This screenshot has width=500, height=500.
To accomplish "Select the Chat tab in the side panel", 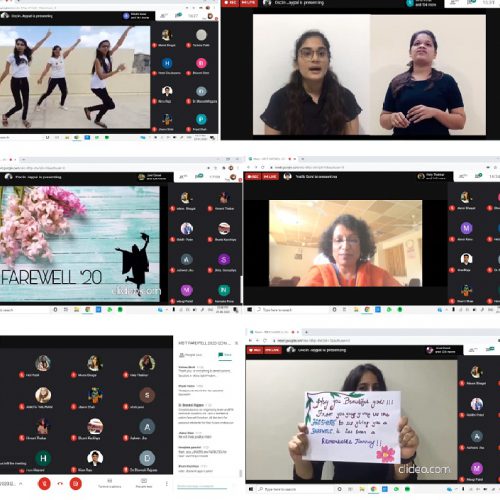I will point(225,355).
